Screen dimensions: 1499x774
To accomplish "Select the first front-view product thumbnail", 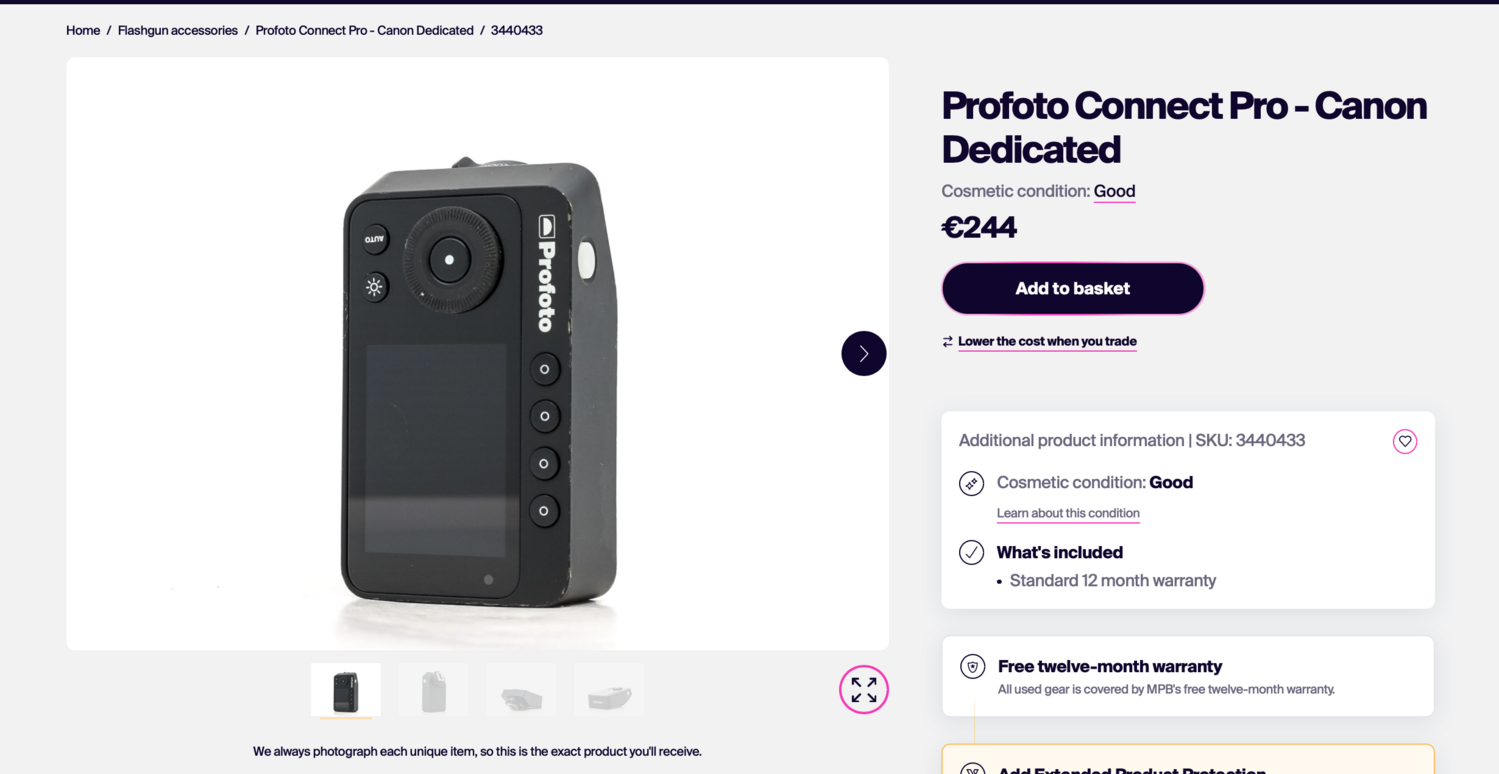I will (346, 690).
